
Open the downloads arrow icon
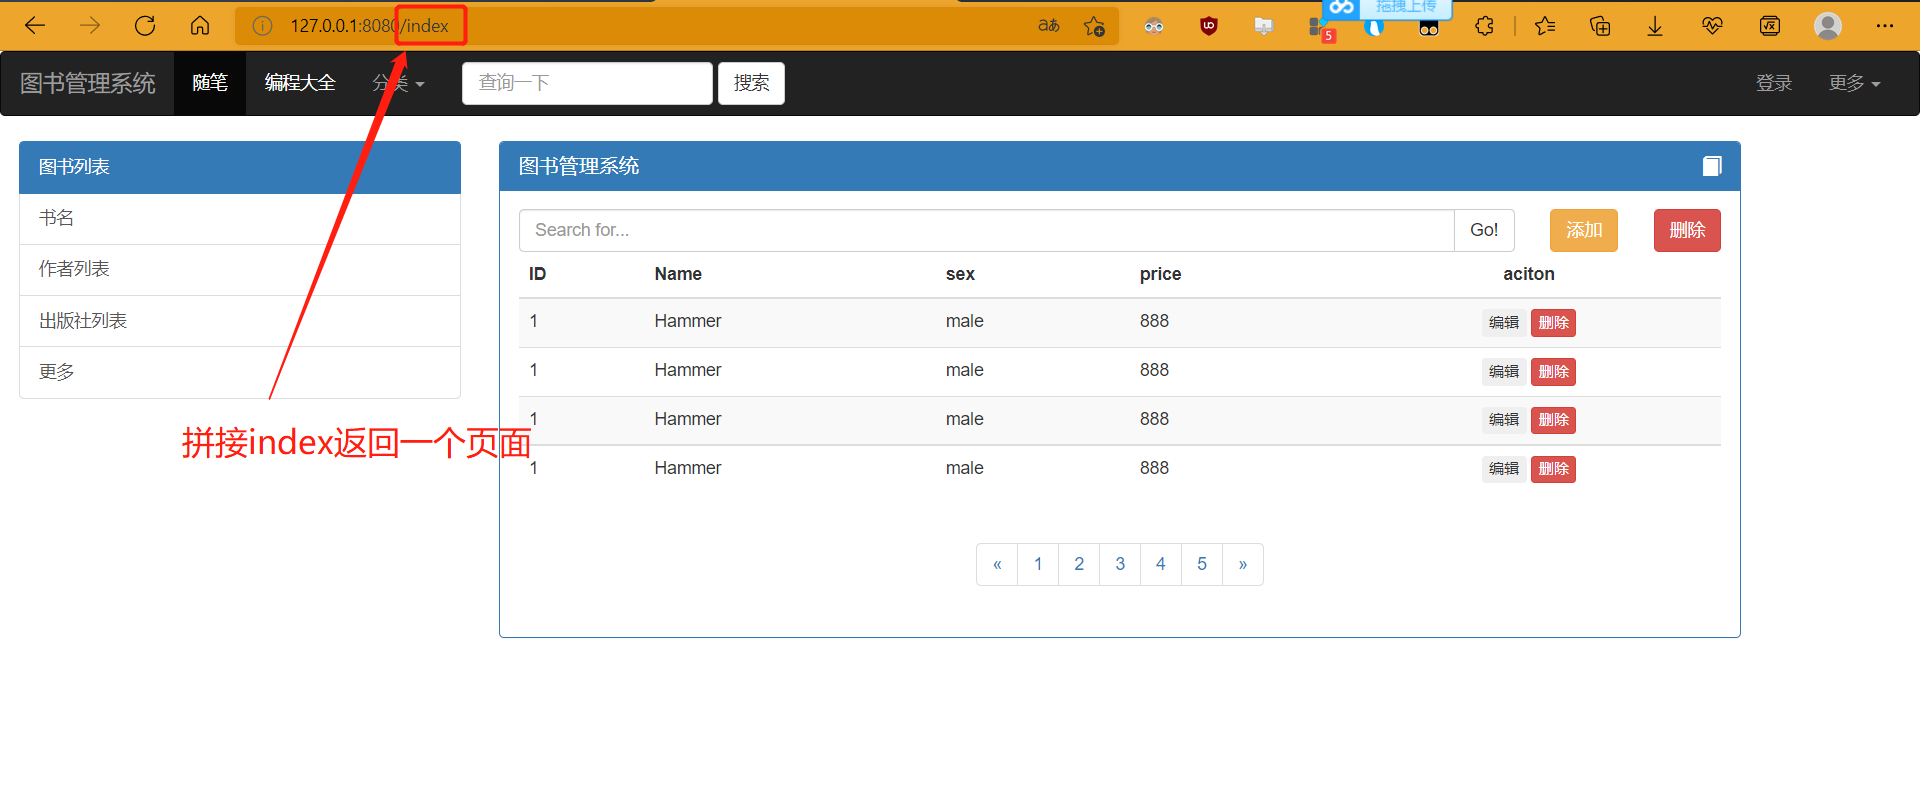pyautogui.click(x=1655, y=26)
